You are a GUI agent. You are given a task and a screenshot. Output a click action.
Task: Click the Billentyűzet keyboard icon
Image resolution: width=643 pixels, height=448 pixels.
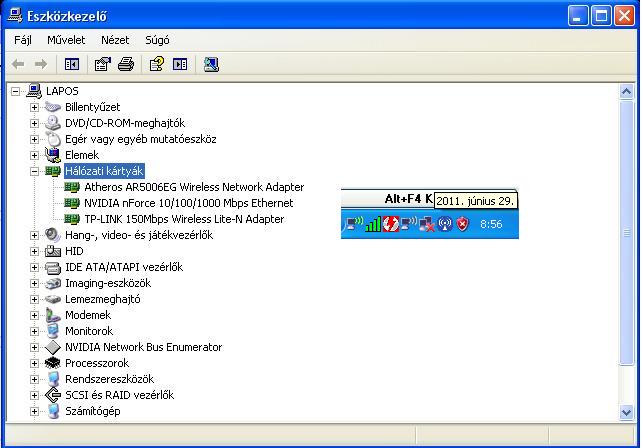tap(52, 107)
